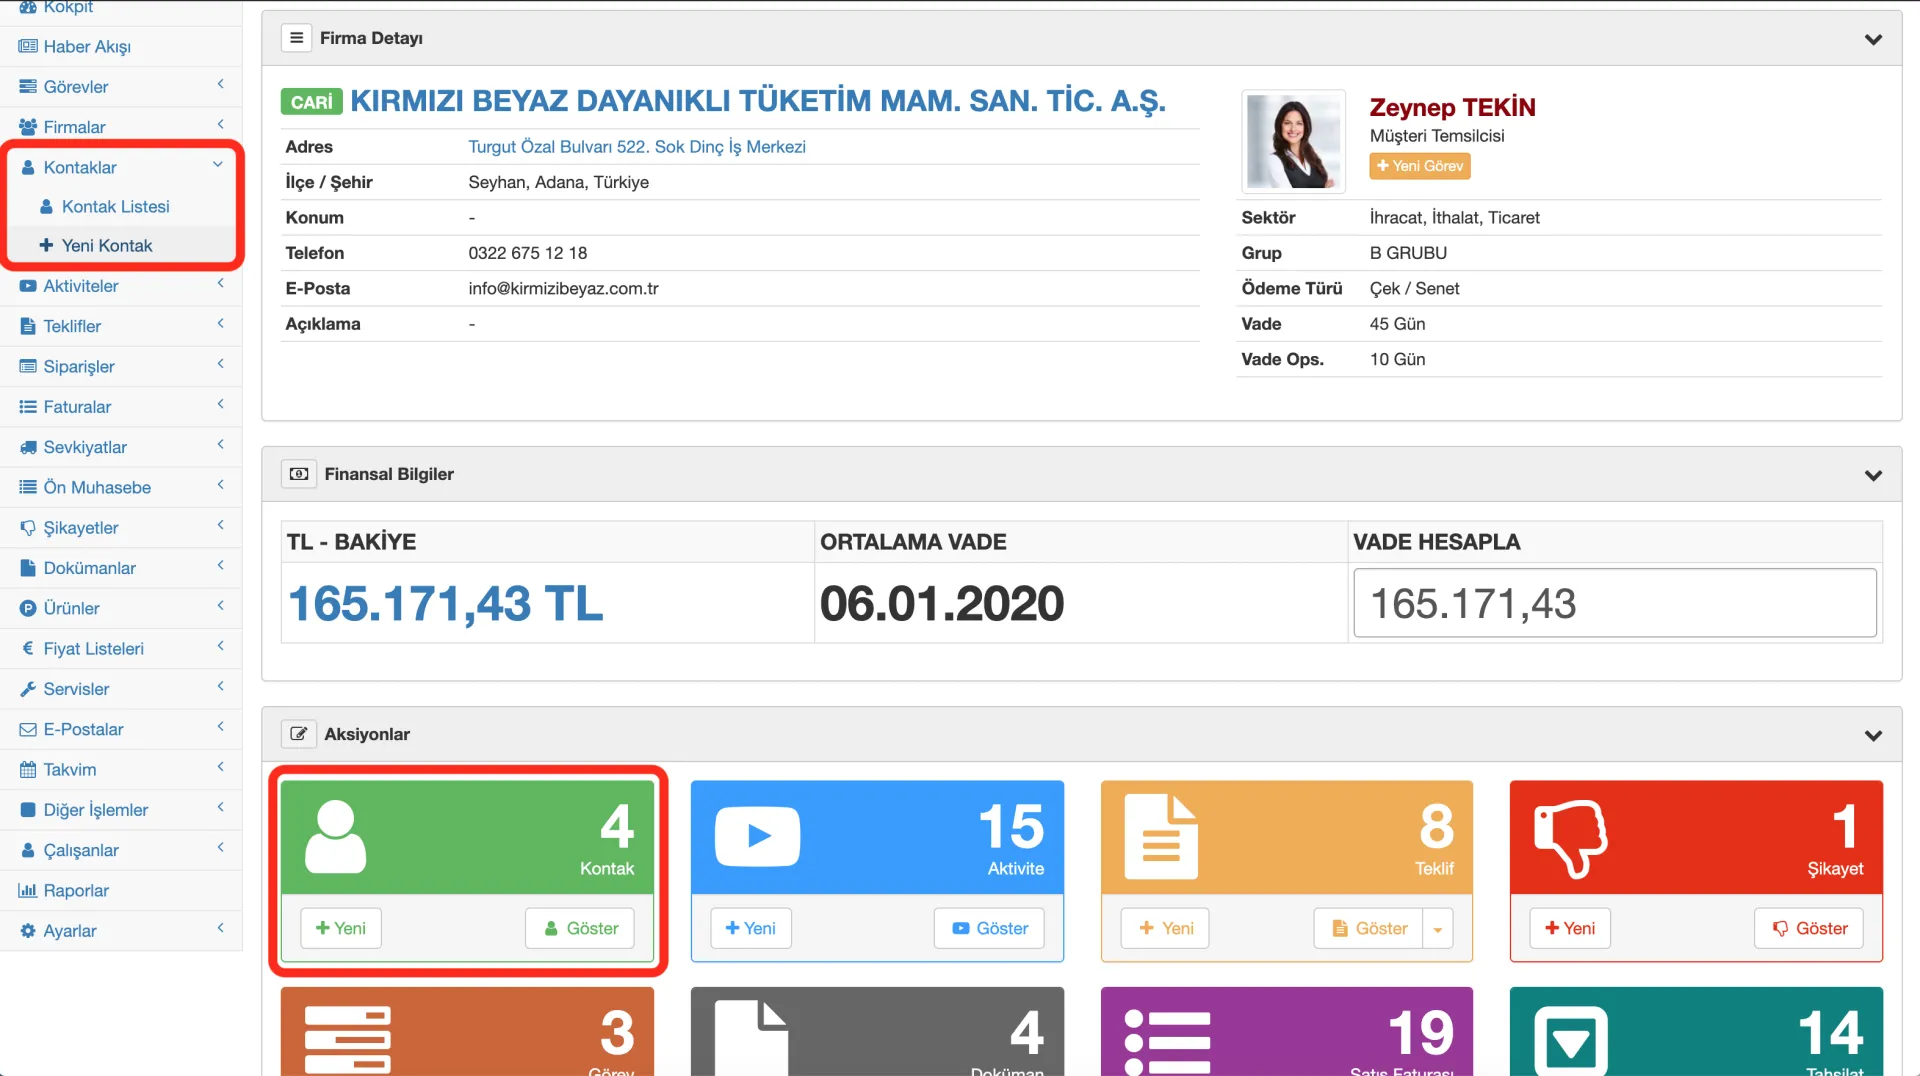Image resolution: width=1920 pixels, height=1076 pixels.
Task: Collapse the Finansal Bilgiler section chevron
Action: click(x=1874, y=476)
